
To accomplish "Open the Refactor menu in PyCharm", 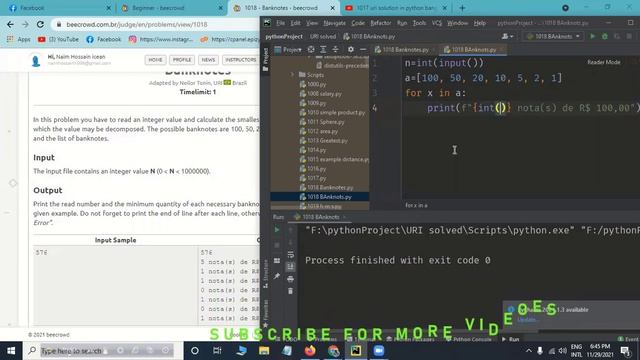I will point(381,23).
